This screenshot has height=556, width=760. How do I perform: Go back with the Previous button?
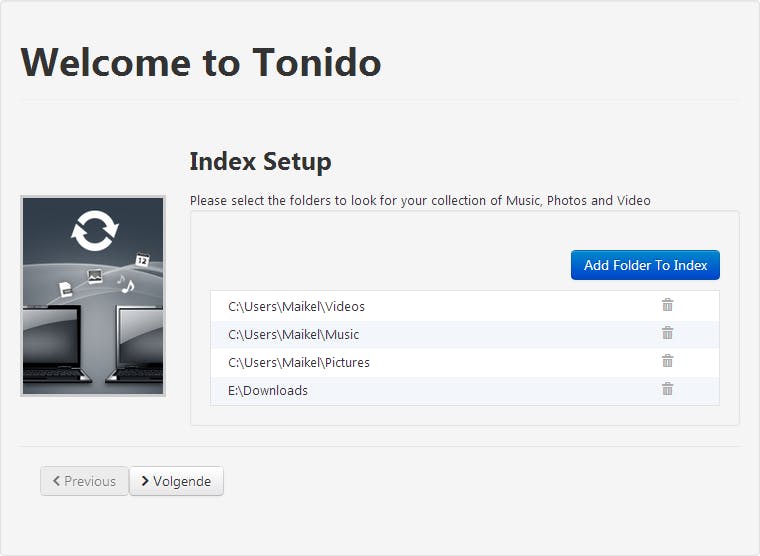pyautogui.click(x=84, y=481)
